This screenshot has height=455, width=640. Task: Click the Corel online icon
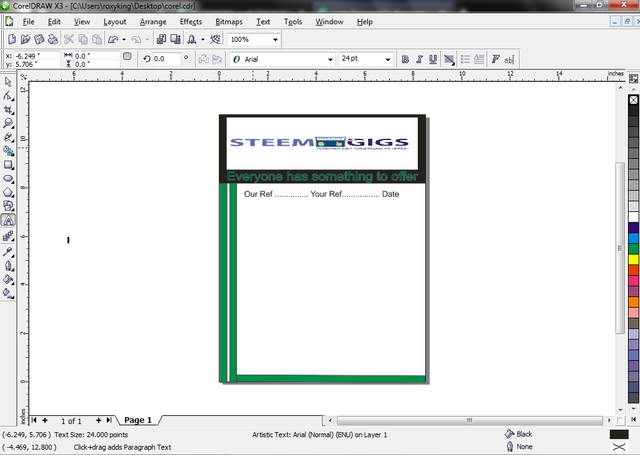click(x=215, y=39)
